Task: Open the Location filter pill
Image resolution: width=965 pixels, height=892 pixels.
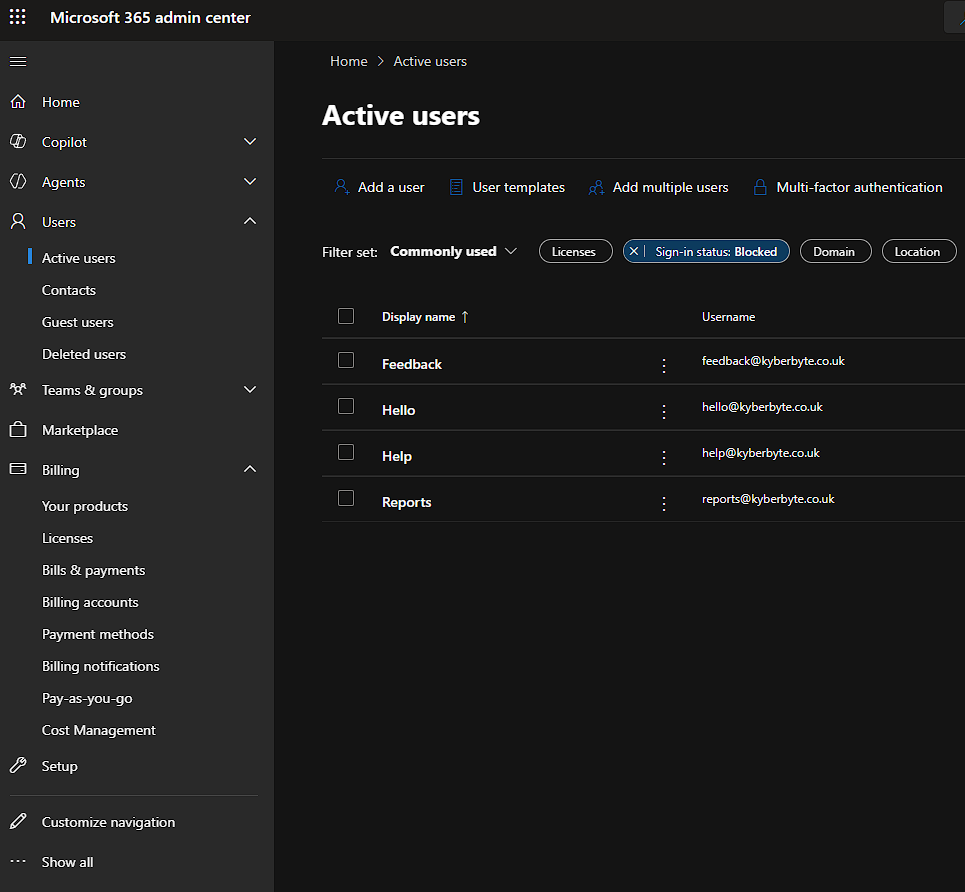Action: 918,251
